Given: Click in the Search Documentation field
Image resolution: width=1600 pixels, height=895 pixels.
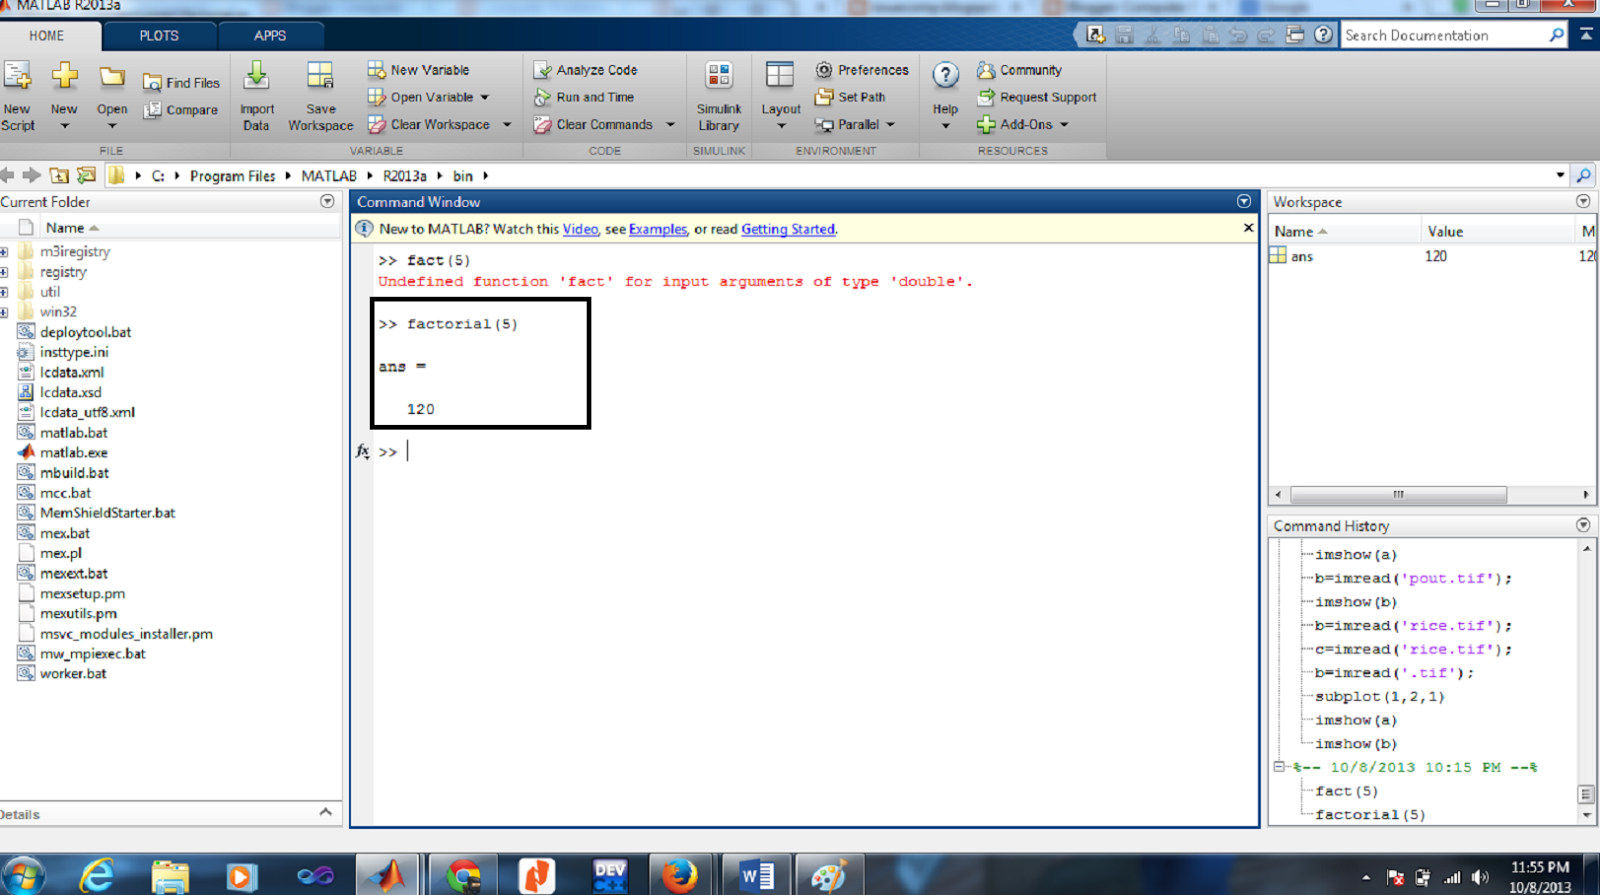Looking at the screenshot, I should click(x=1444, y=35).
